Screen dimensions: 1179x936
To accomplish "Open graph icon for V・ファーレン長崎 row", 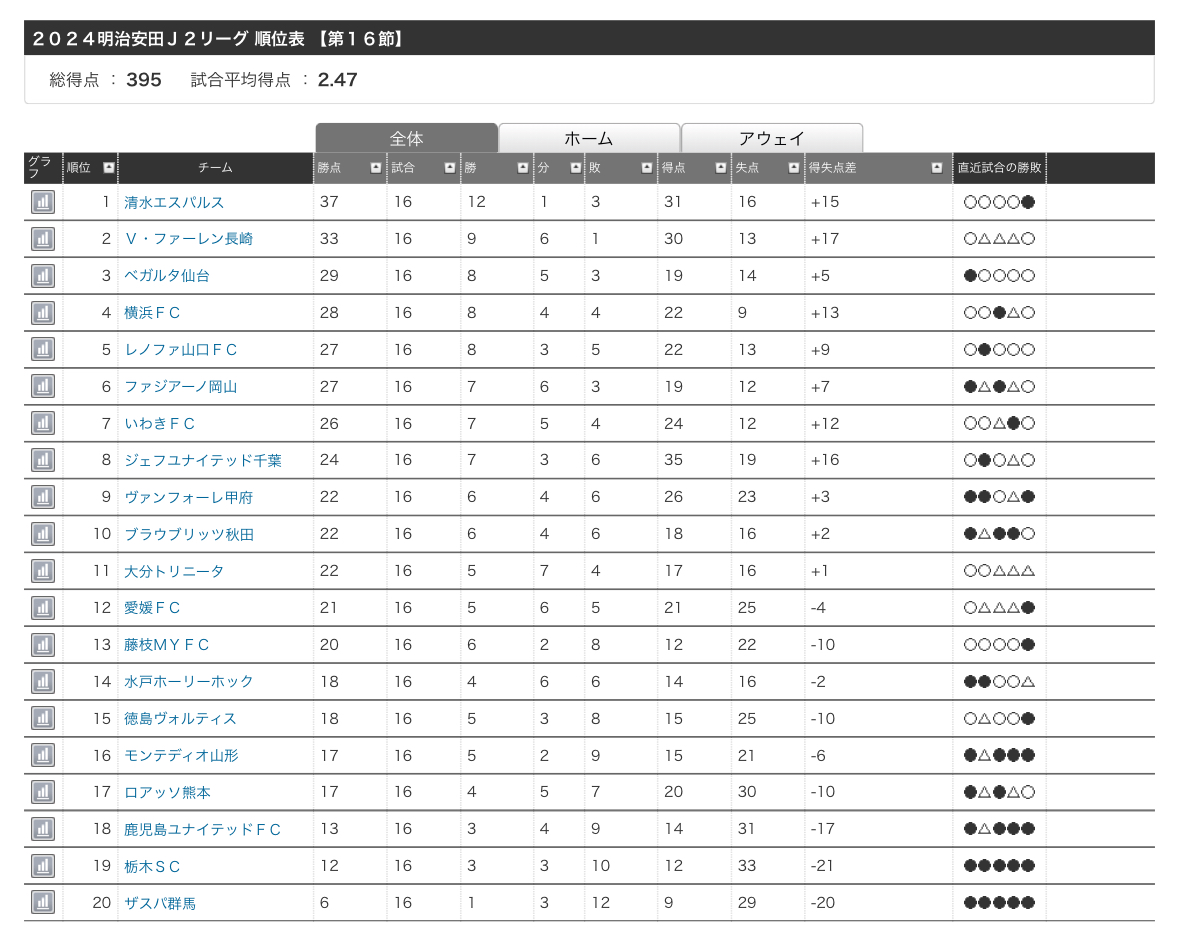I will 43,238.
